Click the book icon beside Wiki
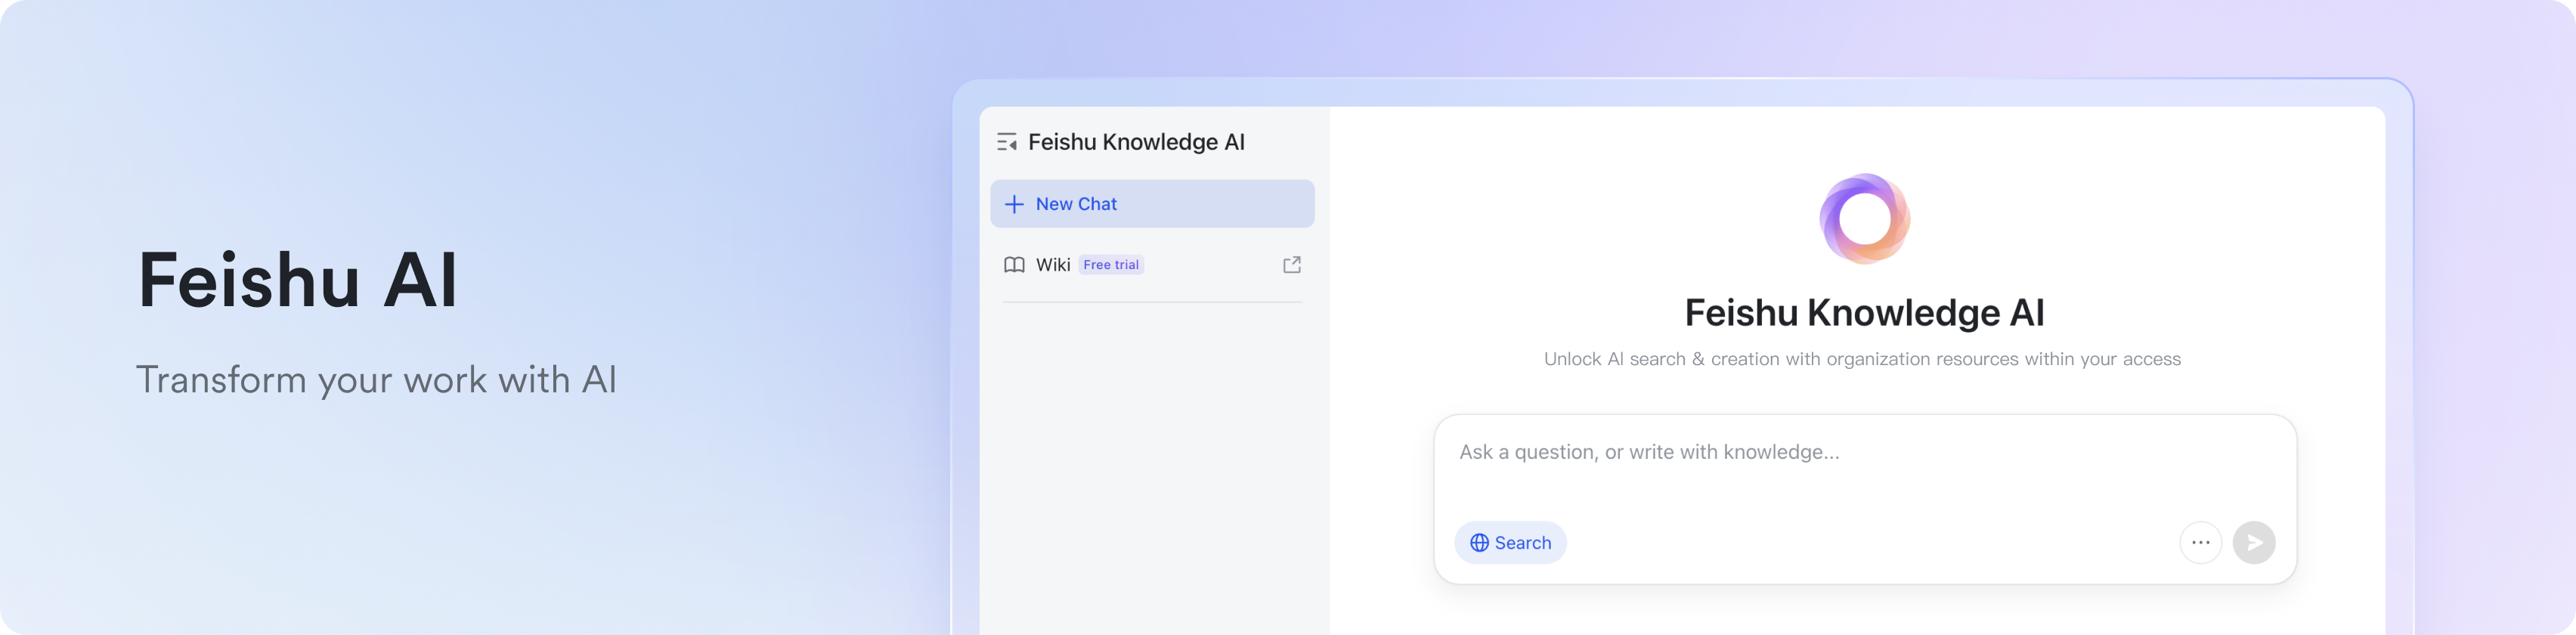 1014,265
